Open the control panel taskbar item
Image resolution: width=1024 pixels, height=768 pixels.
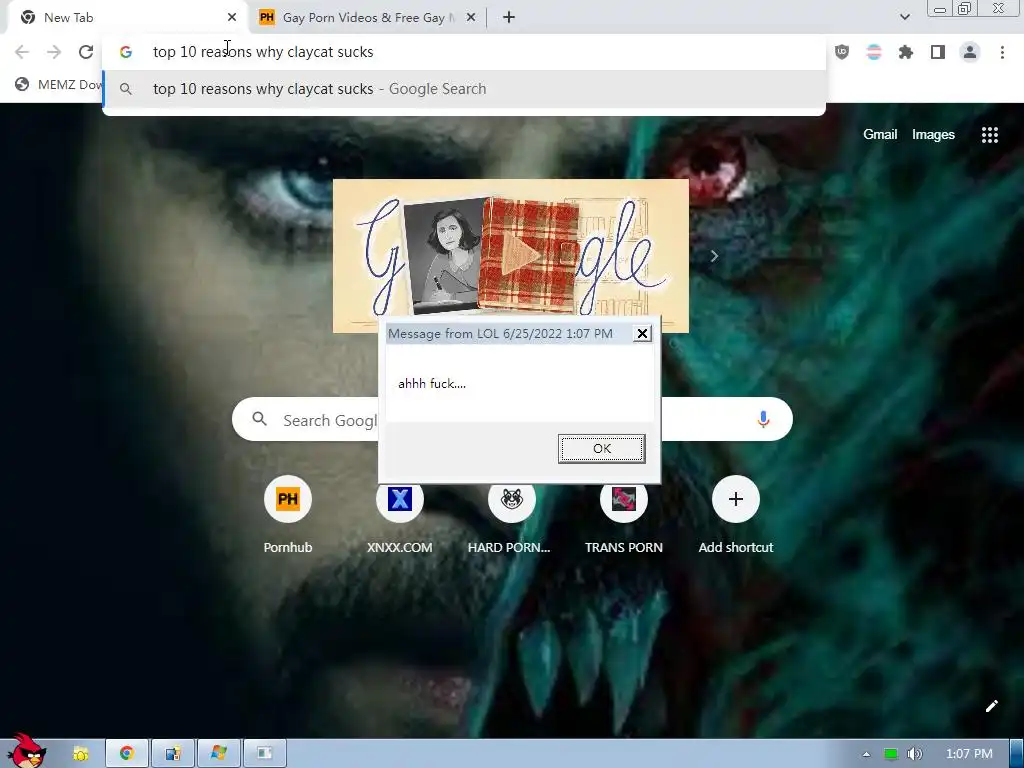[173, 754]
